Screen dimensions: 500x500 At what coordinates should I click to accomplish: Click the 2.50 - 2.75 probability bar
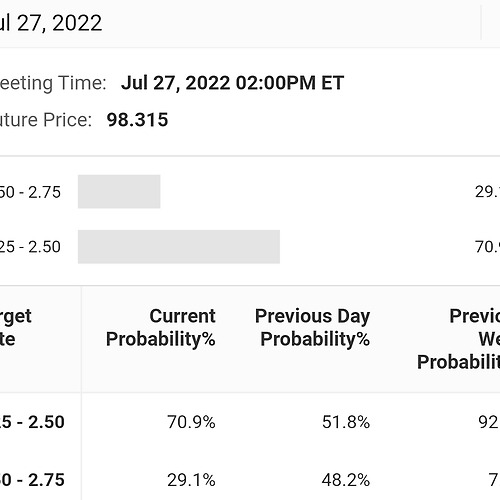pyautogui.click(x=119, y=192)
